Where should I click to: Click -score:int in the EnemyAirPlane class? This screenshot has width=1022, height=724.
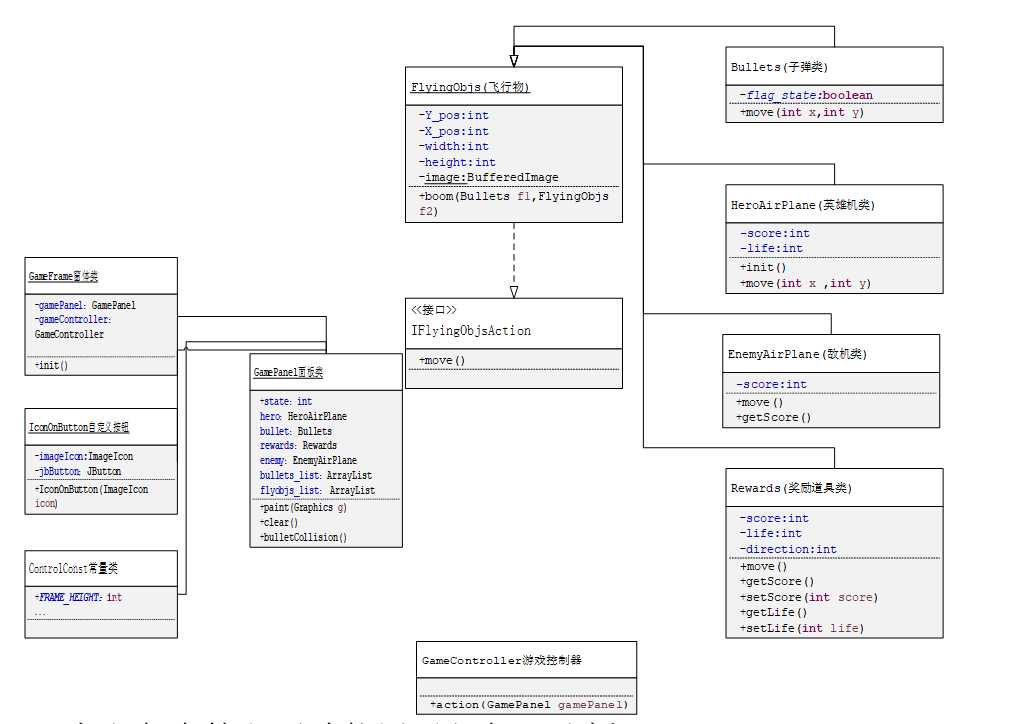pyautogui.click(x=771, y=384)
